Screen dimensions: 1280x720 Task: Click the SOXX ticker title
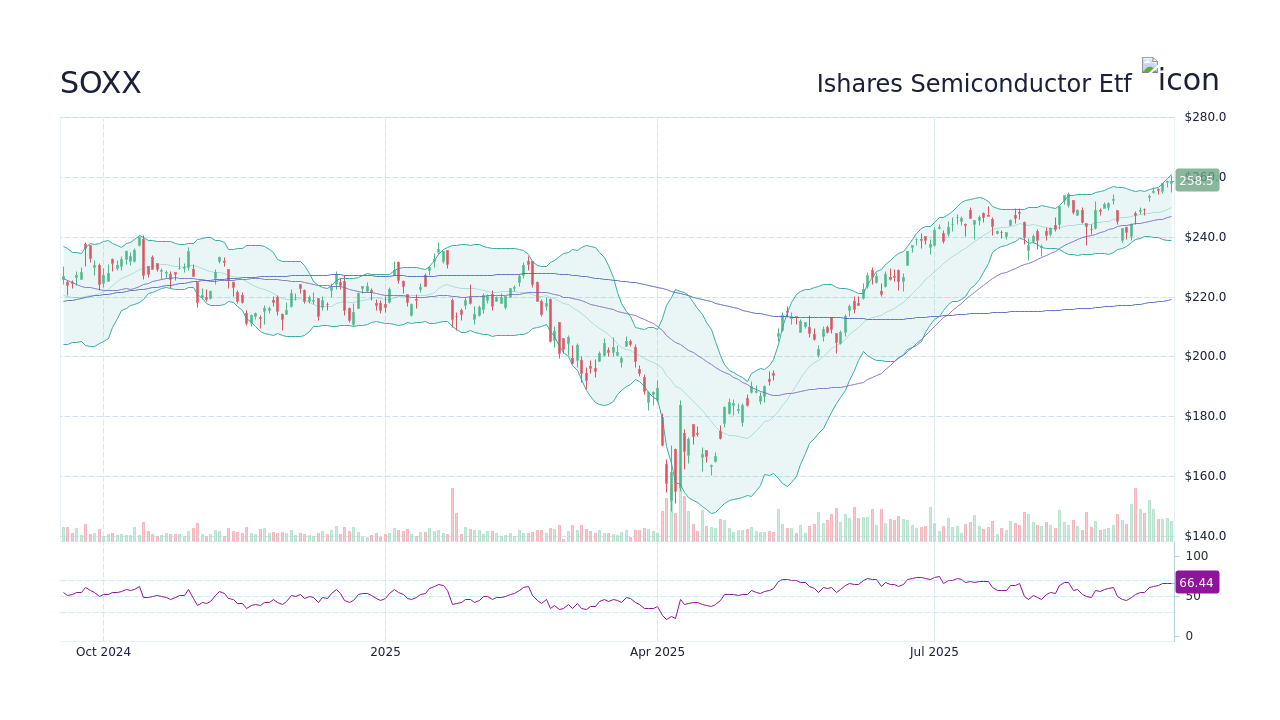[101, 84]
